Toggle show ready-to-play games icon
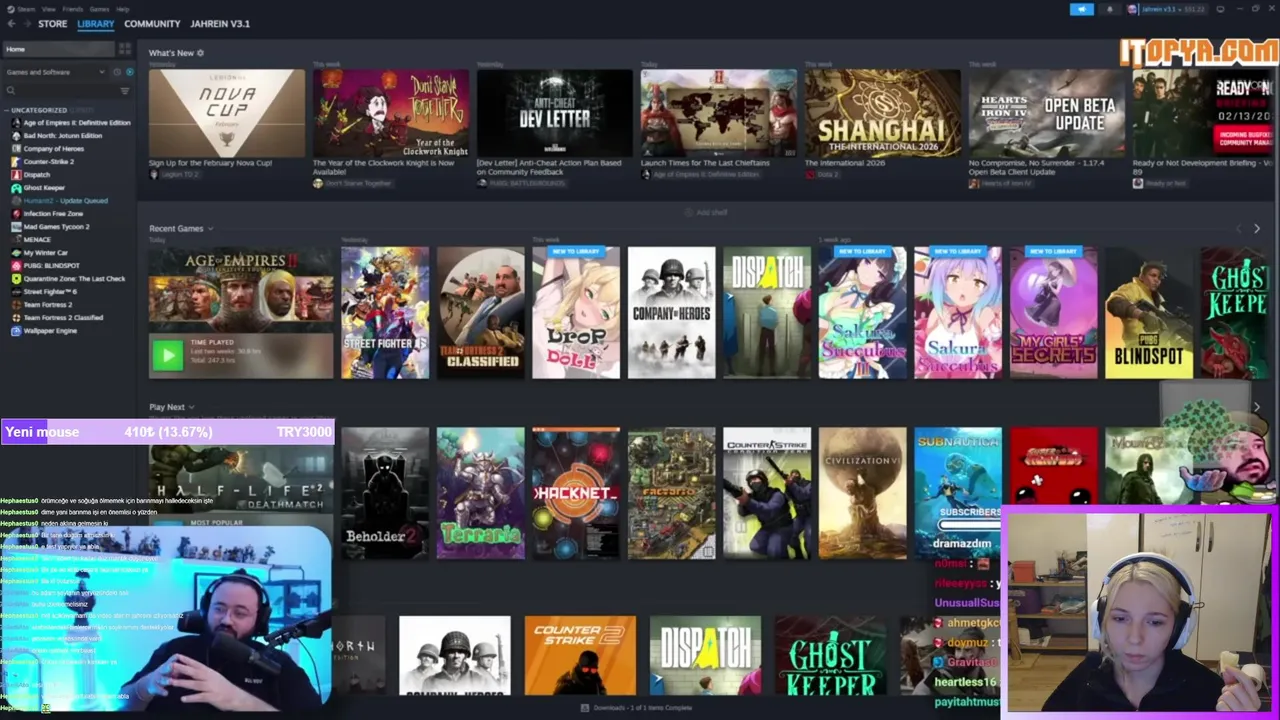This screenshot has width=1280, height=720. pos(129,72)
